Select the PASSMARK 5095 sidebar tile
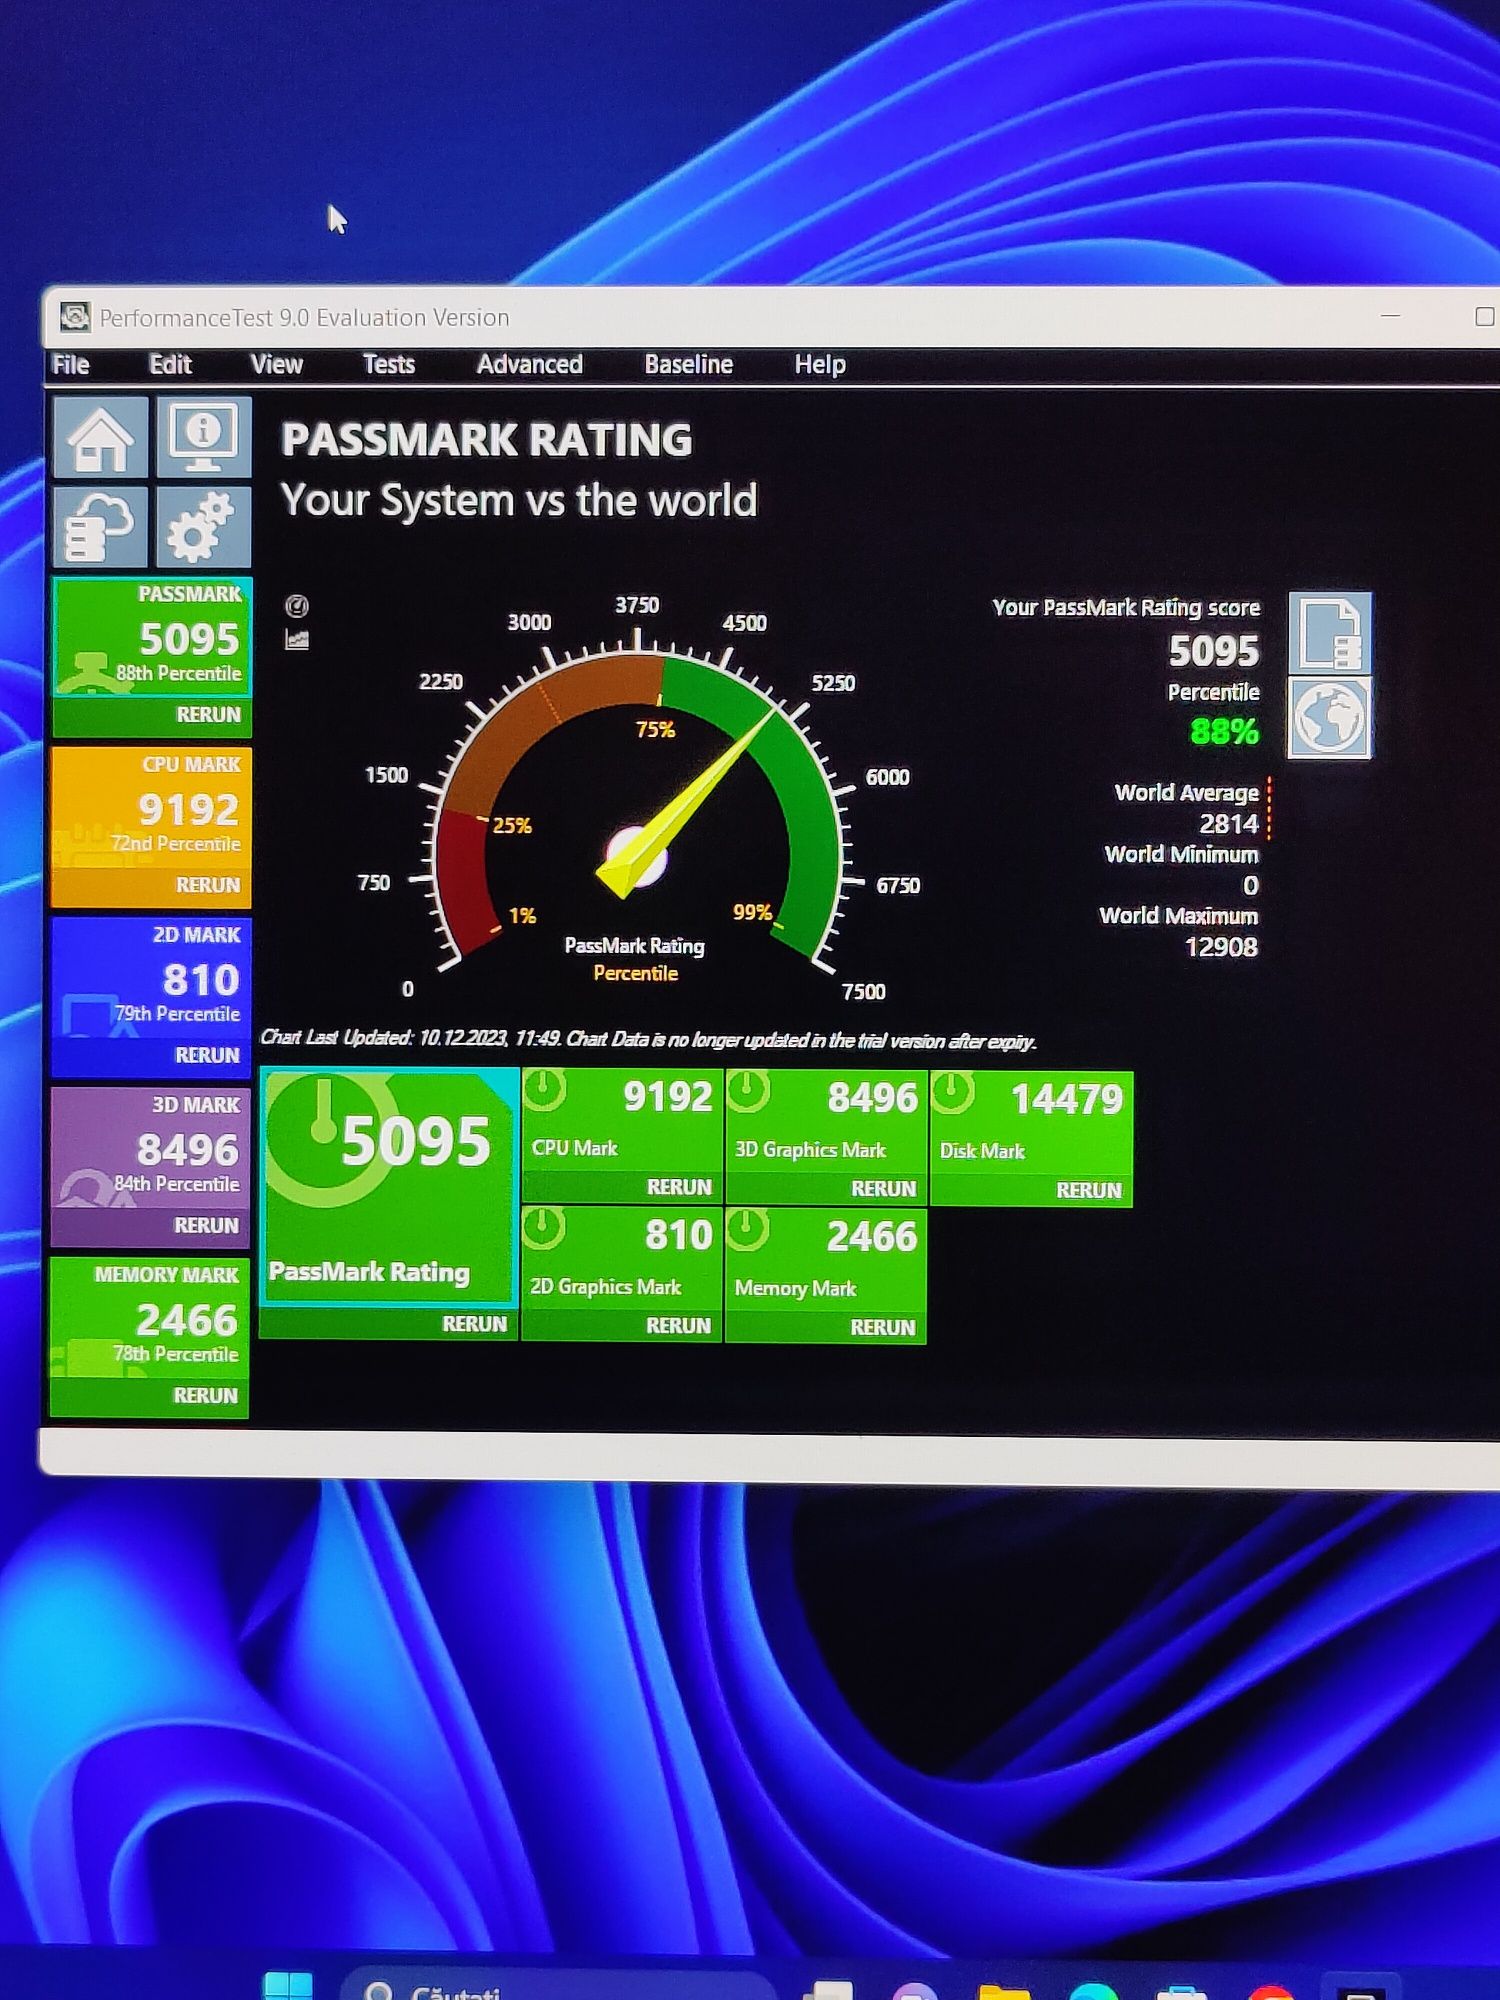Viewport: 1500px width, 2000px height. pos(152,637)
